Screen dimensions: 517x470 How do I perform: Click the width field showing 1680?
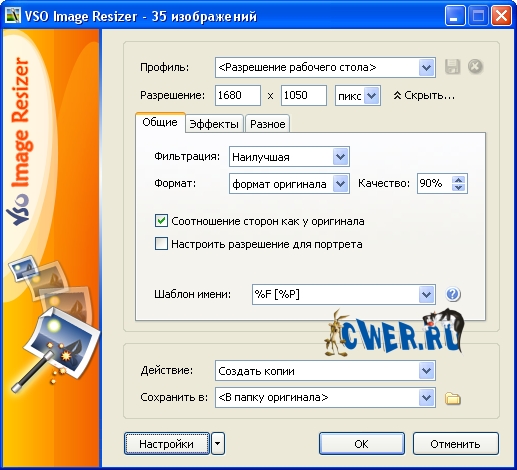238,96
